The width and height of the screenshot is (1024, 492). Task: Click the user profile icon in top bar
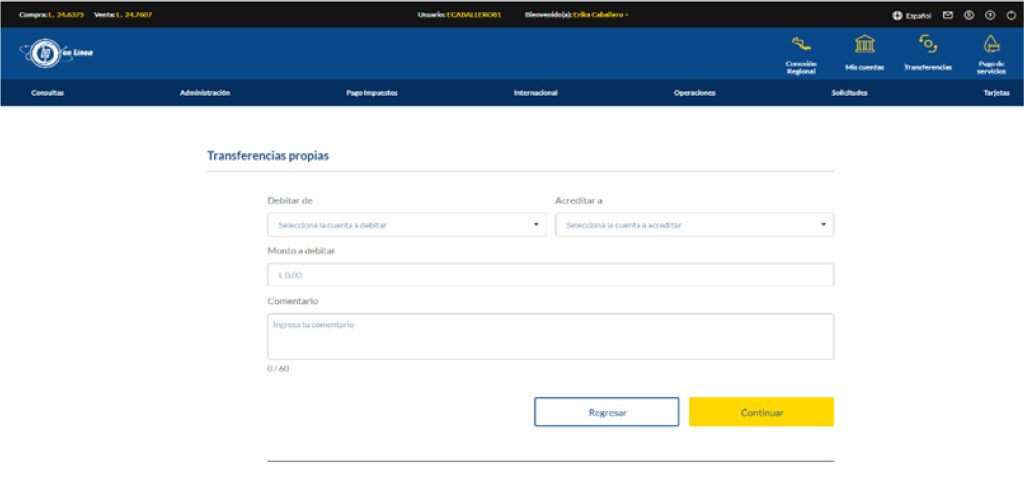pos(969,15)
